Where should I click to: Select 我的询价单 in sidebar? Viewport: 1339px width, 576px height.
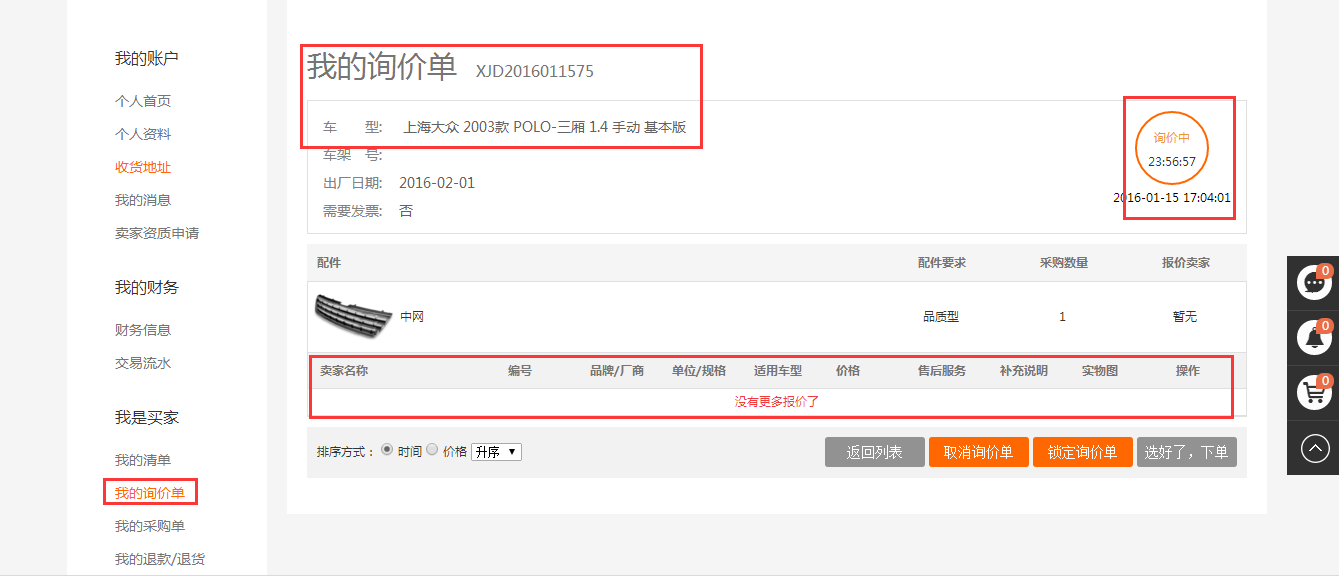[x=150, y=493]
